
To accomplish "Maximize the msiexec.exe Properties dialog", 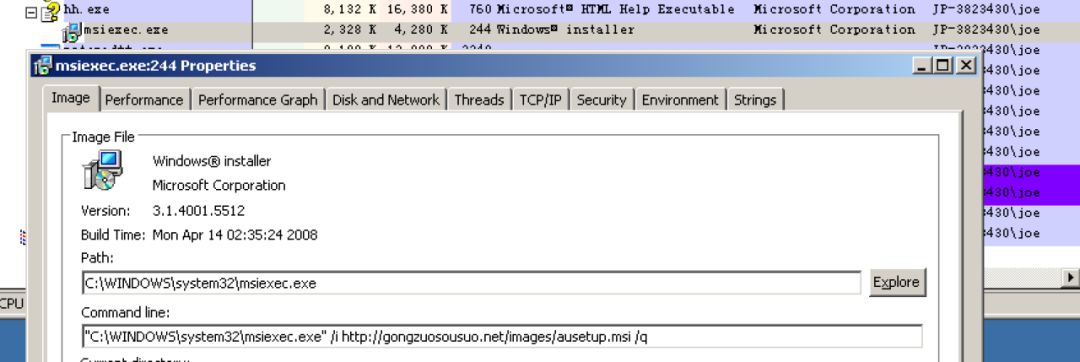I will click(x=943, y=65).
